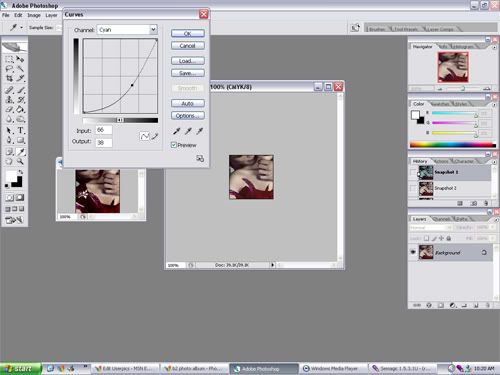
Task: Open the Image menu
Action: pyautogui.click(x=34, y=15)
